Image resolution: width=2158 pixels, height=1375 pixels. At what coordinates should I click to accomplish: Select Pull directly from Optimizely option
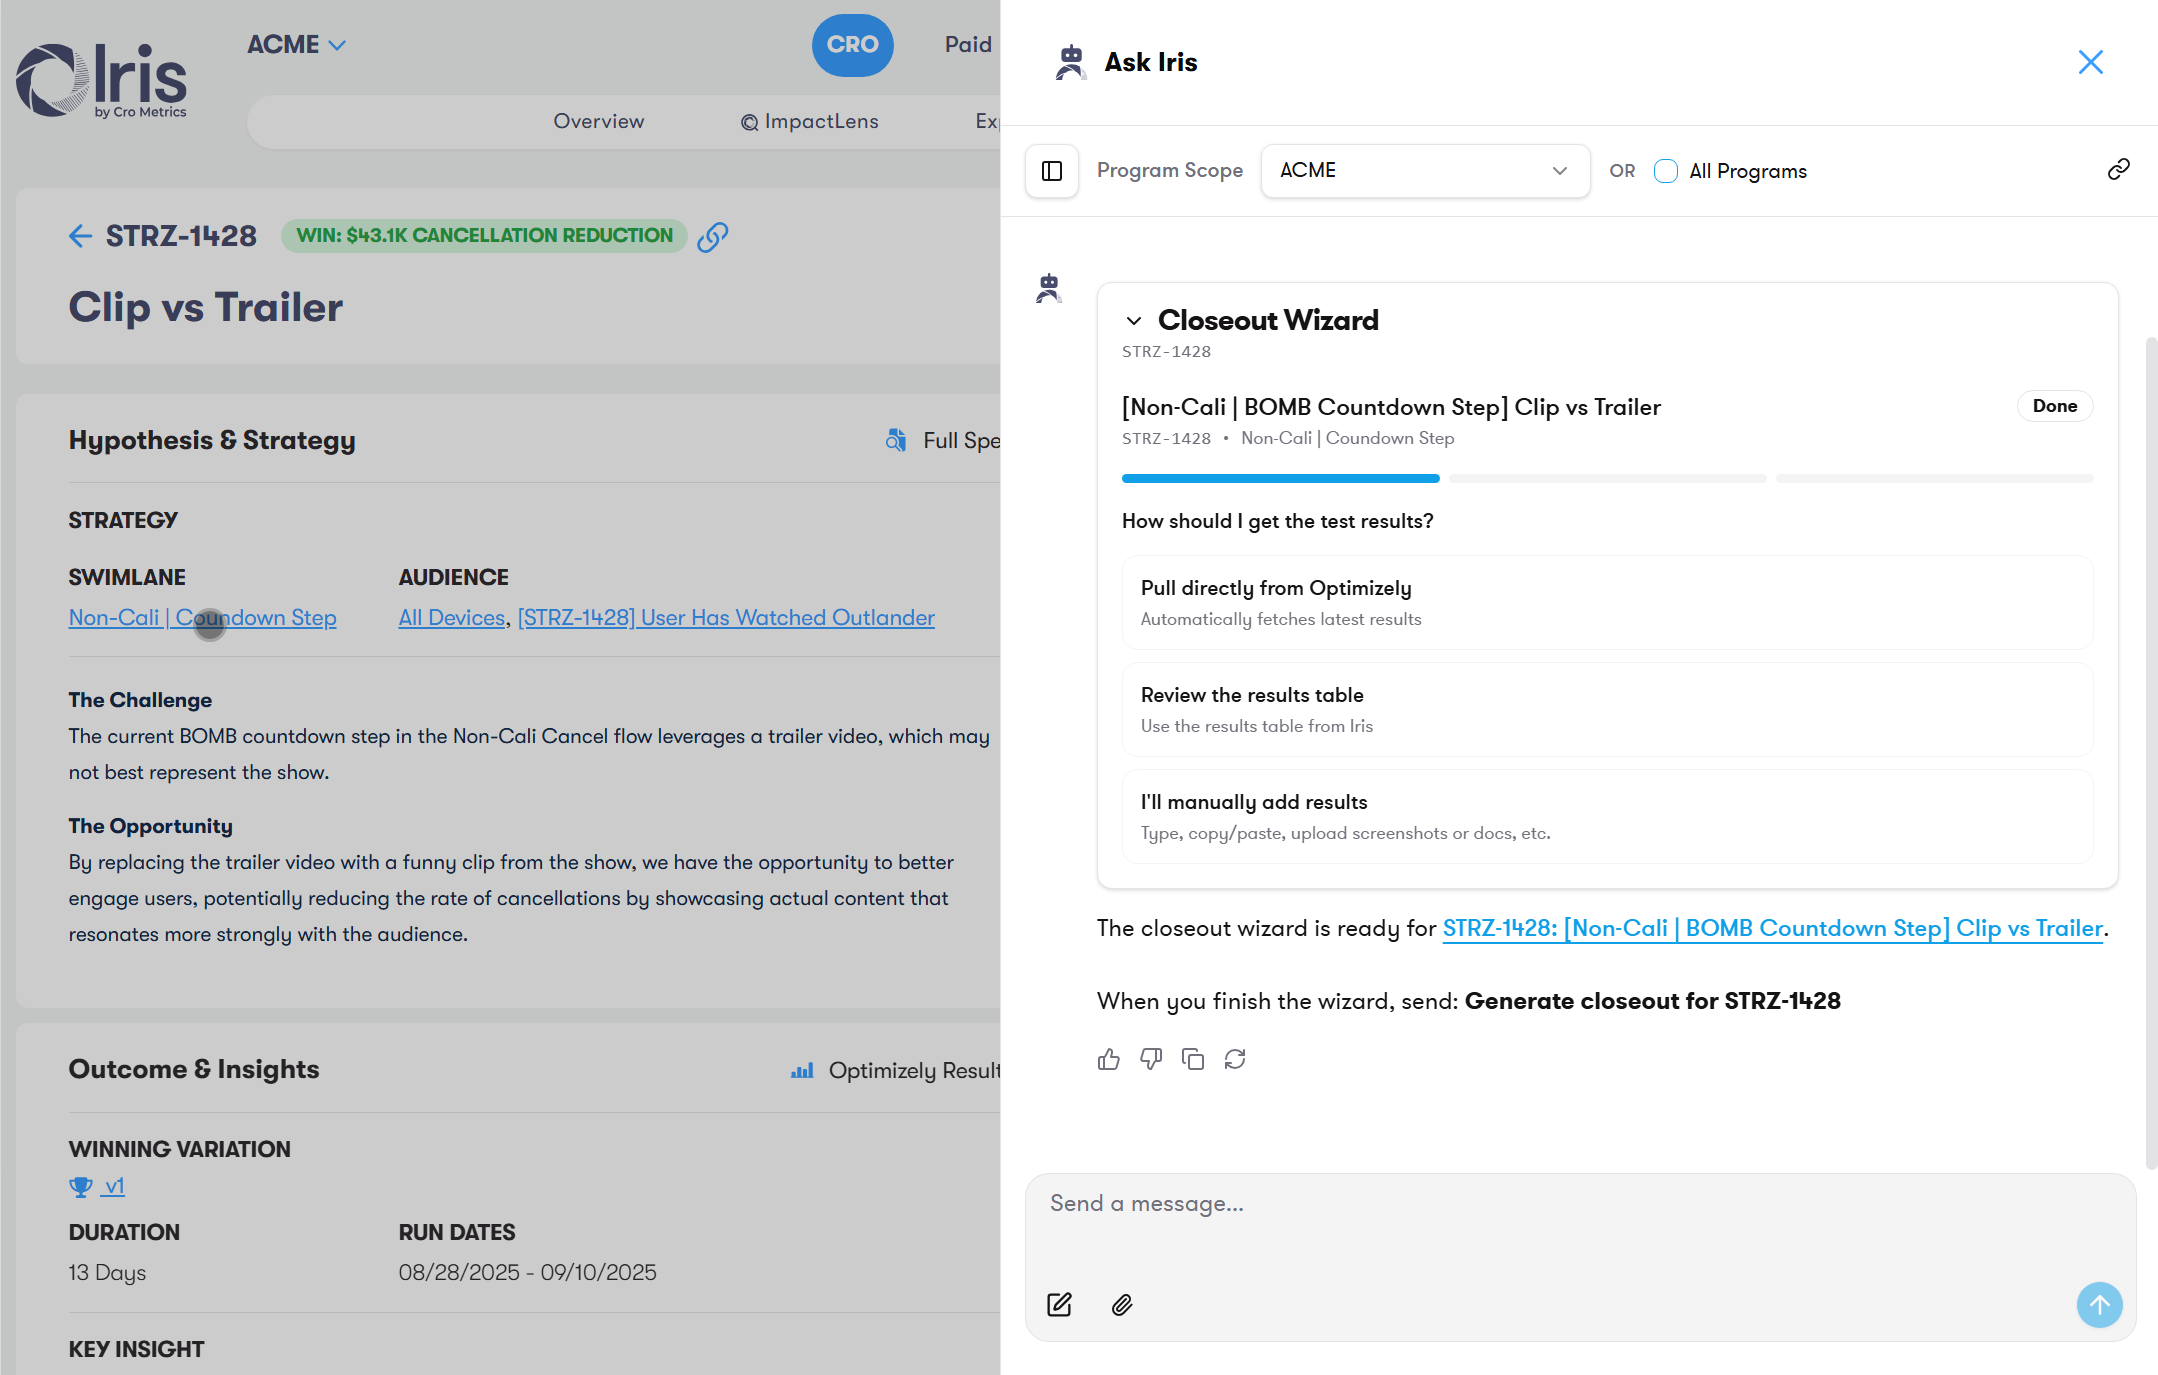(x=1607, y=602)
